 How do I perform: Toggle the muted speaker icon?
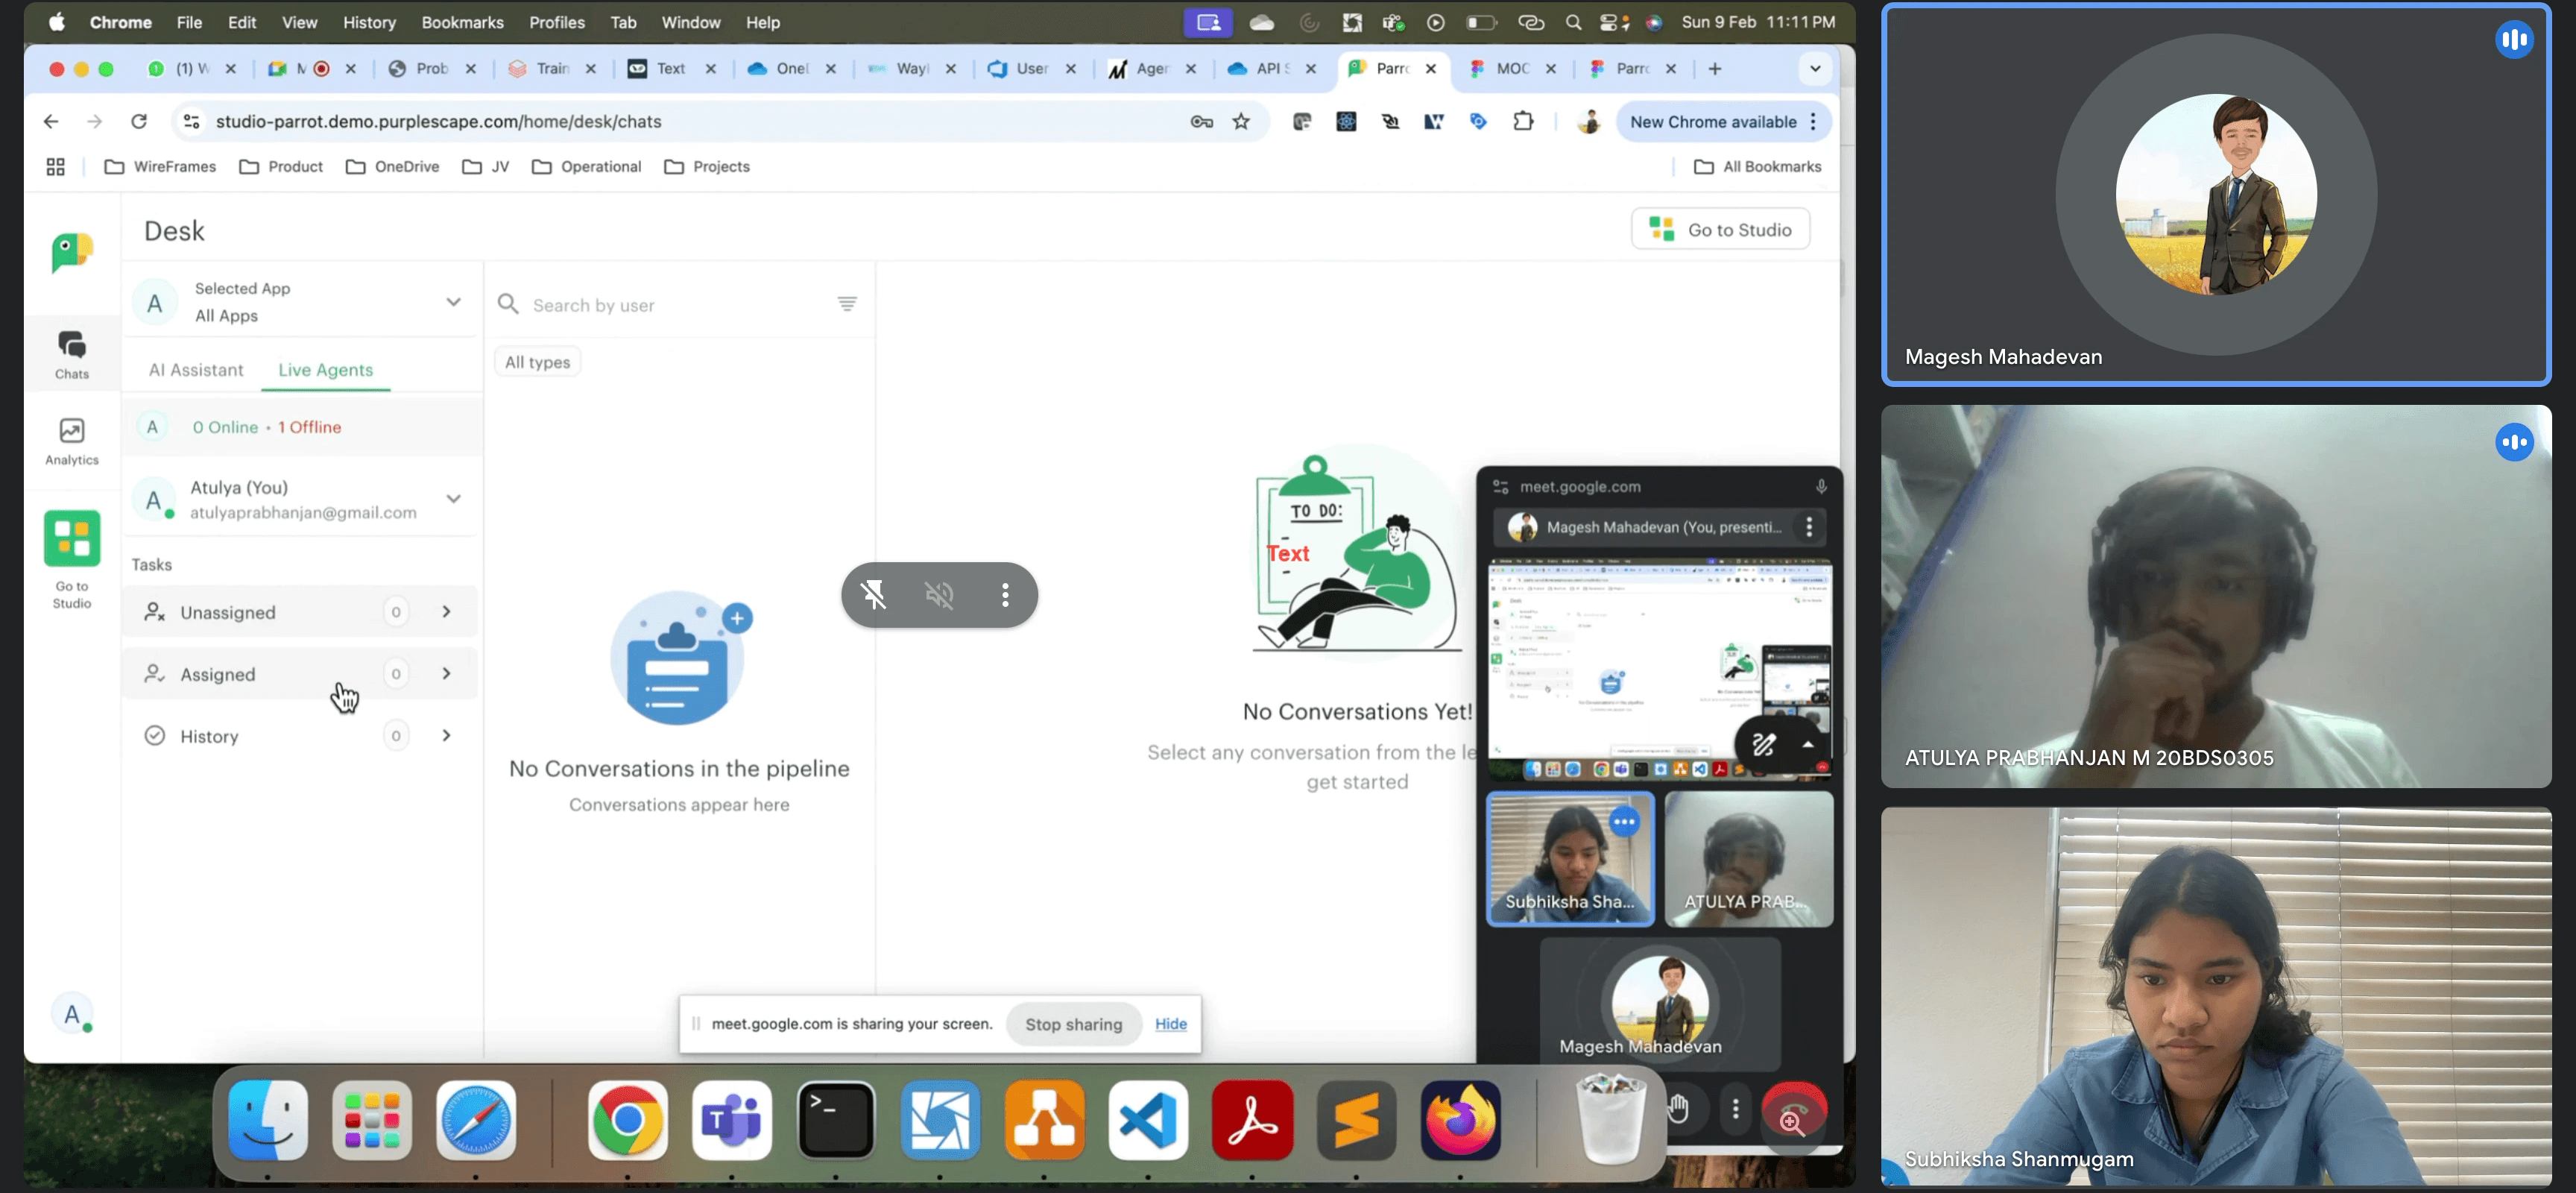pyautogui.click(x=939, y=595)
